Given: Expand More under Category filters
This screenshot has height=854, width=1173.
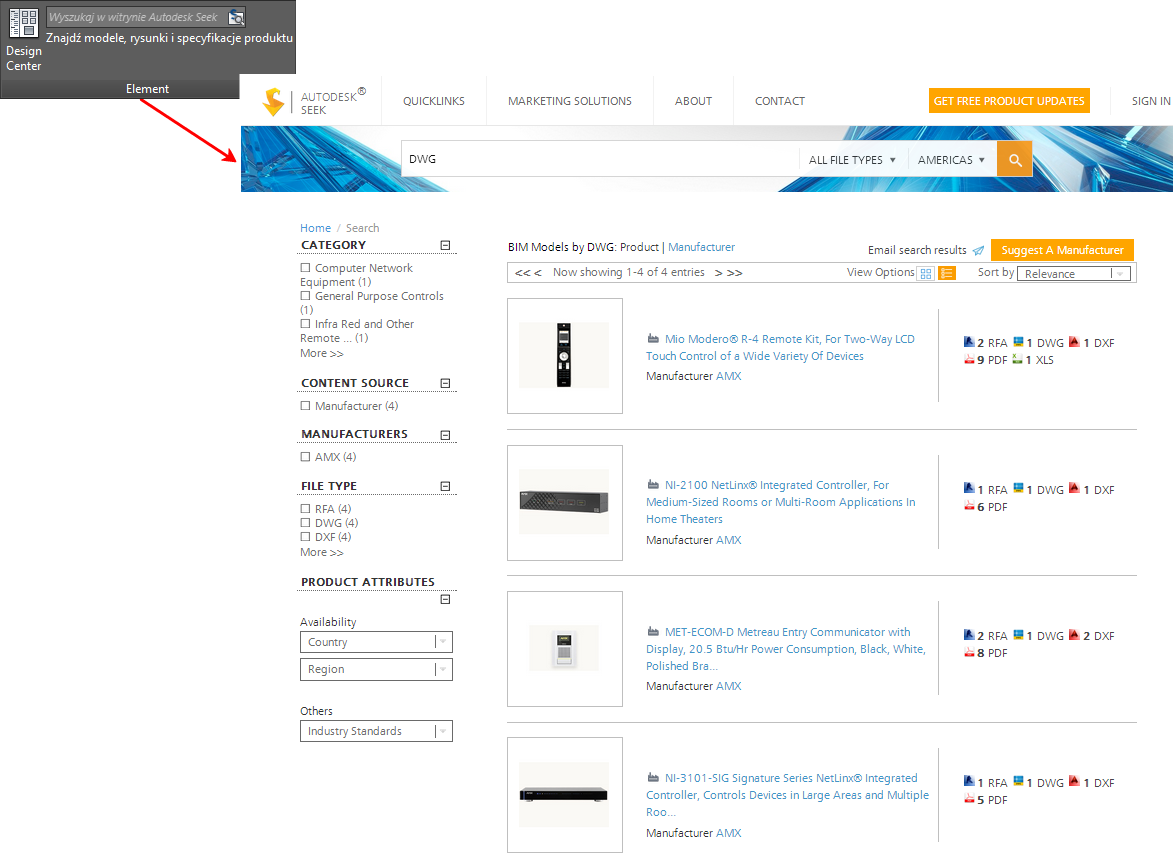Looking at the screenshot, I should pos(322,353).
